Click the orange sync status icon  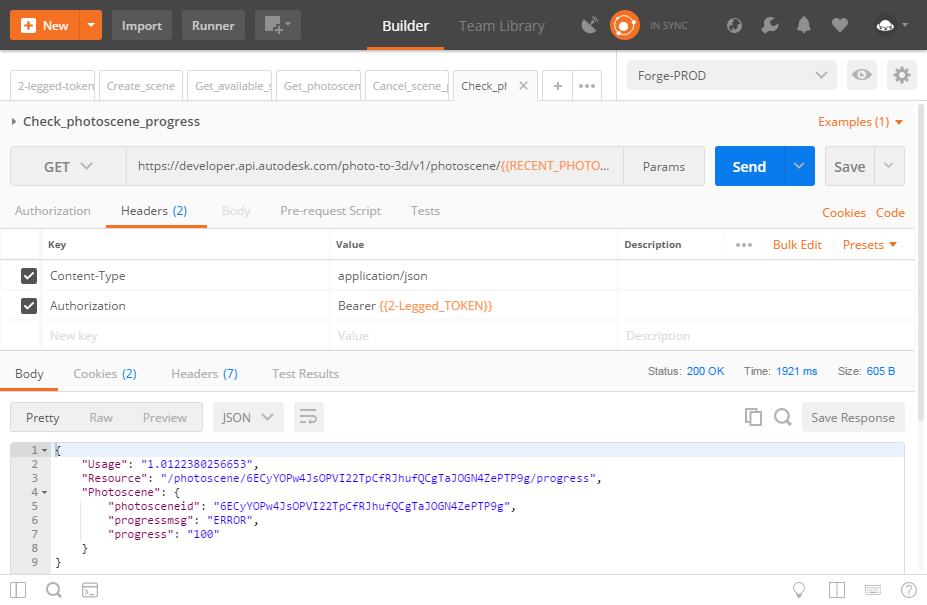tap(624, 25)
